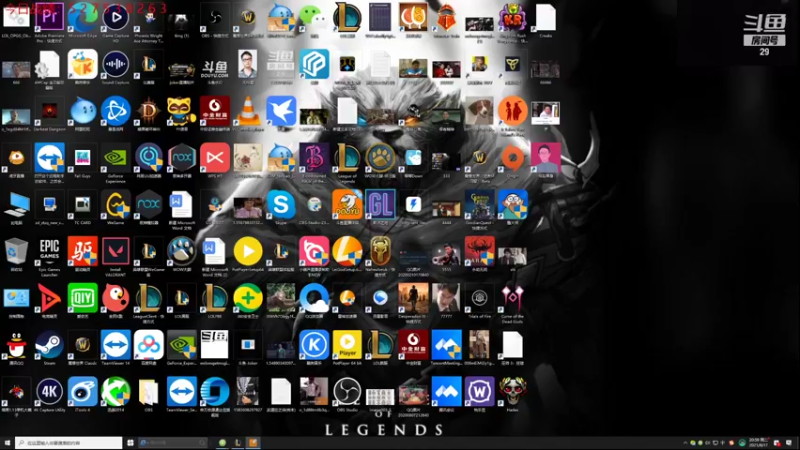Select the VLC traffic cone icon
The image size is (800, 450).
click(x=248, y=111)
